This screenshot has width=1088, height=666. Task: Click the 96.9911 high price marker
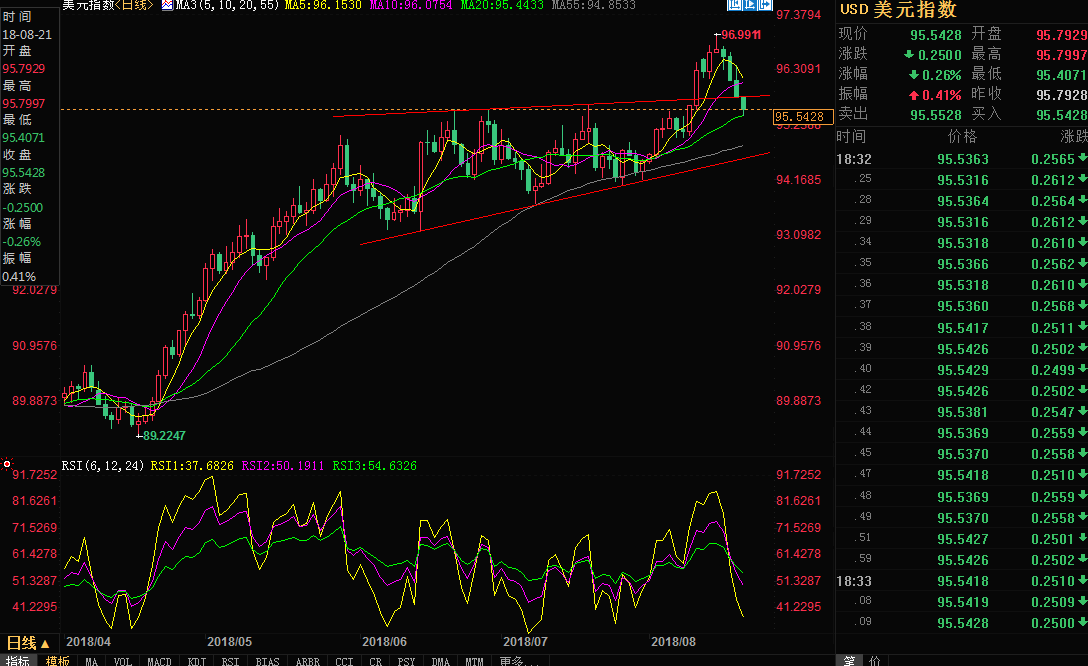click(x=740, y=35)
